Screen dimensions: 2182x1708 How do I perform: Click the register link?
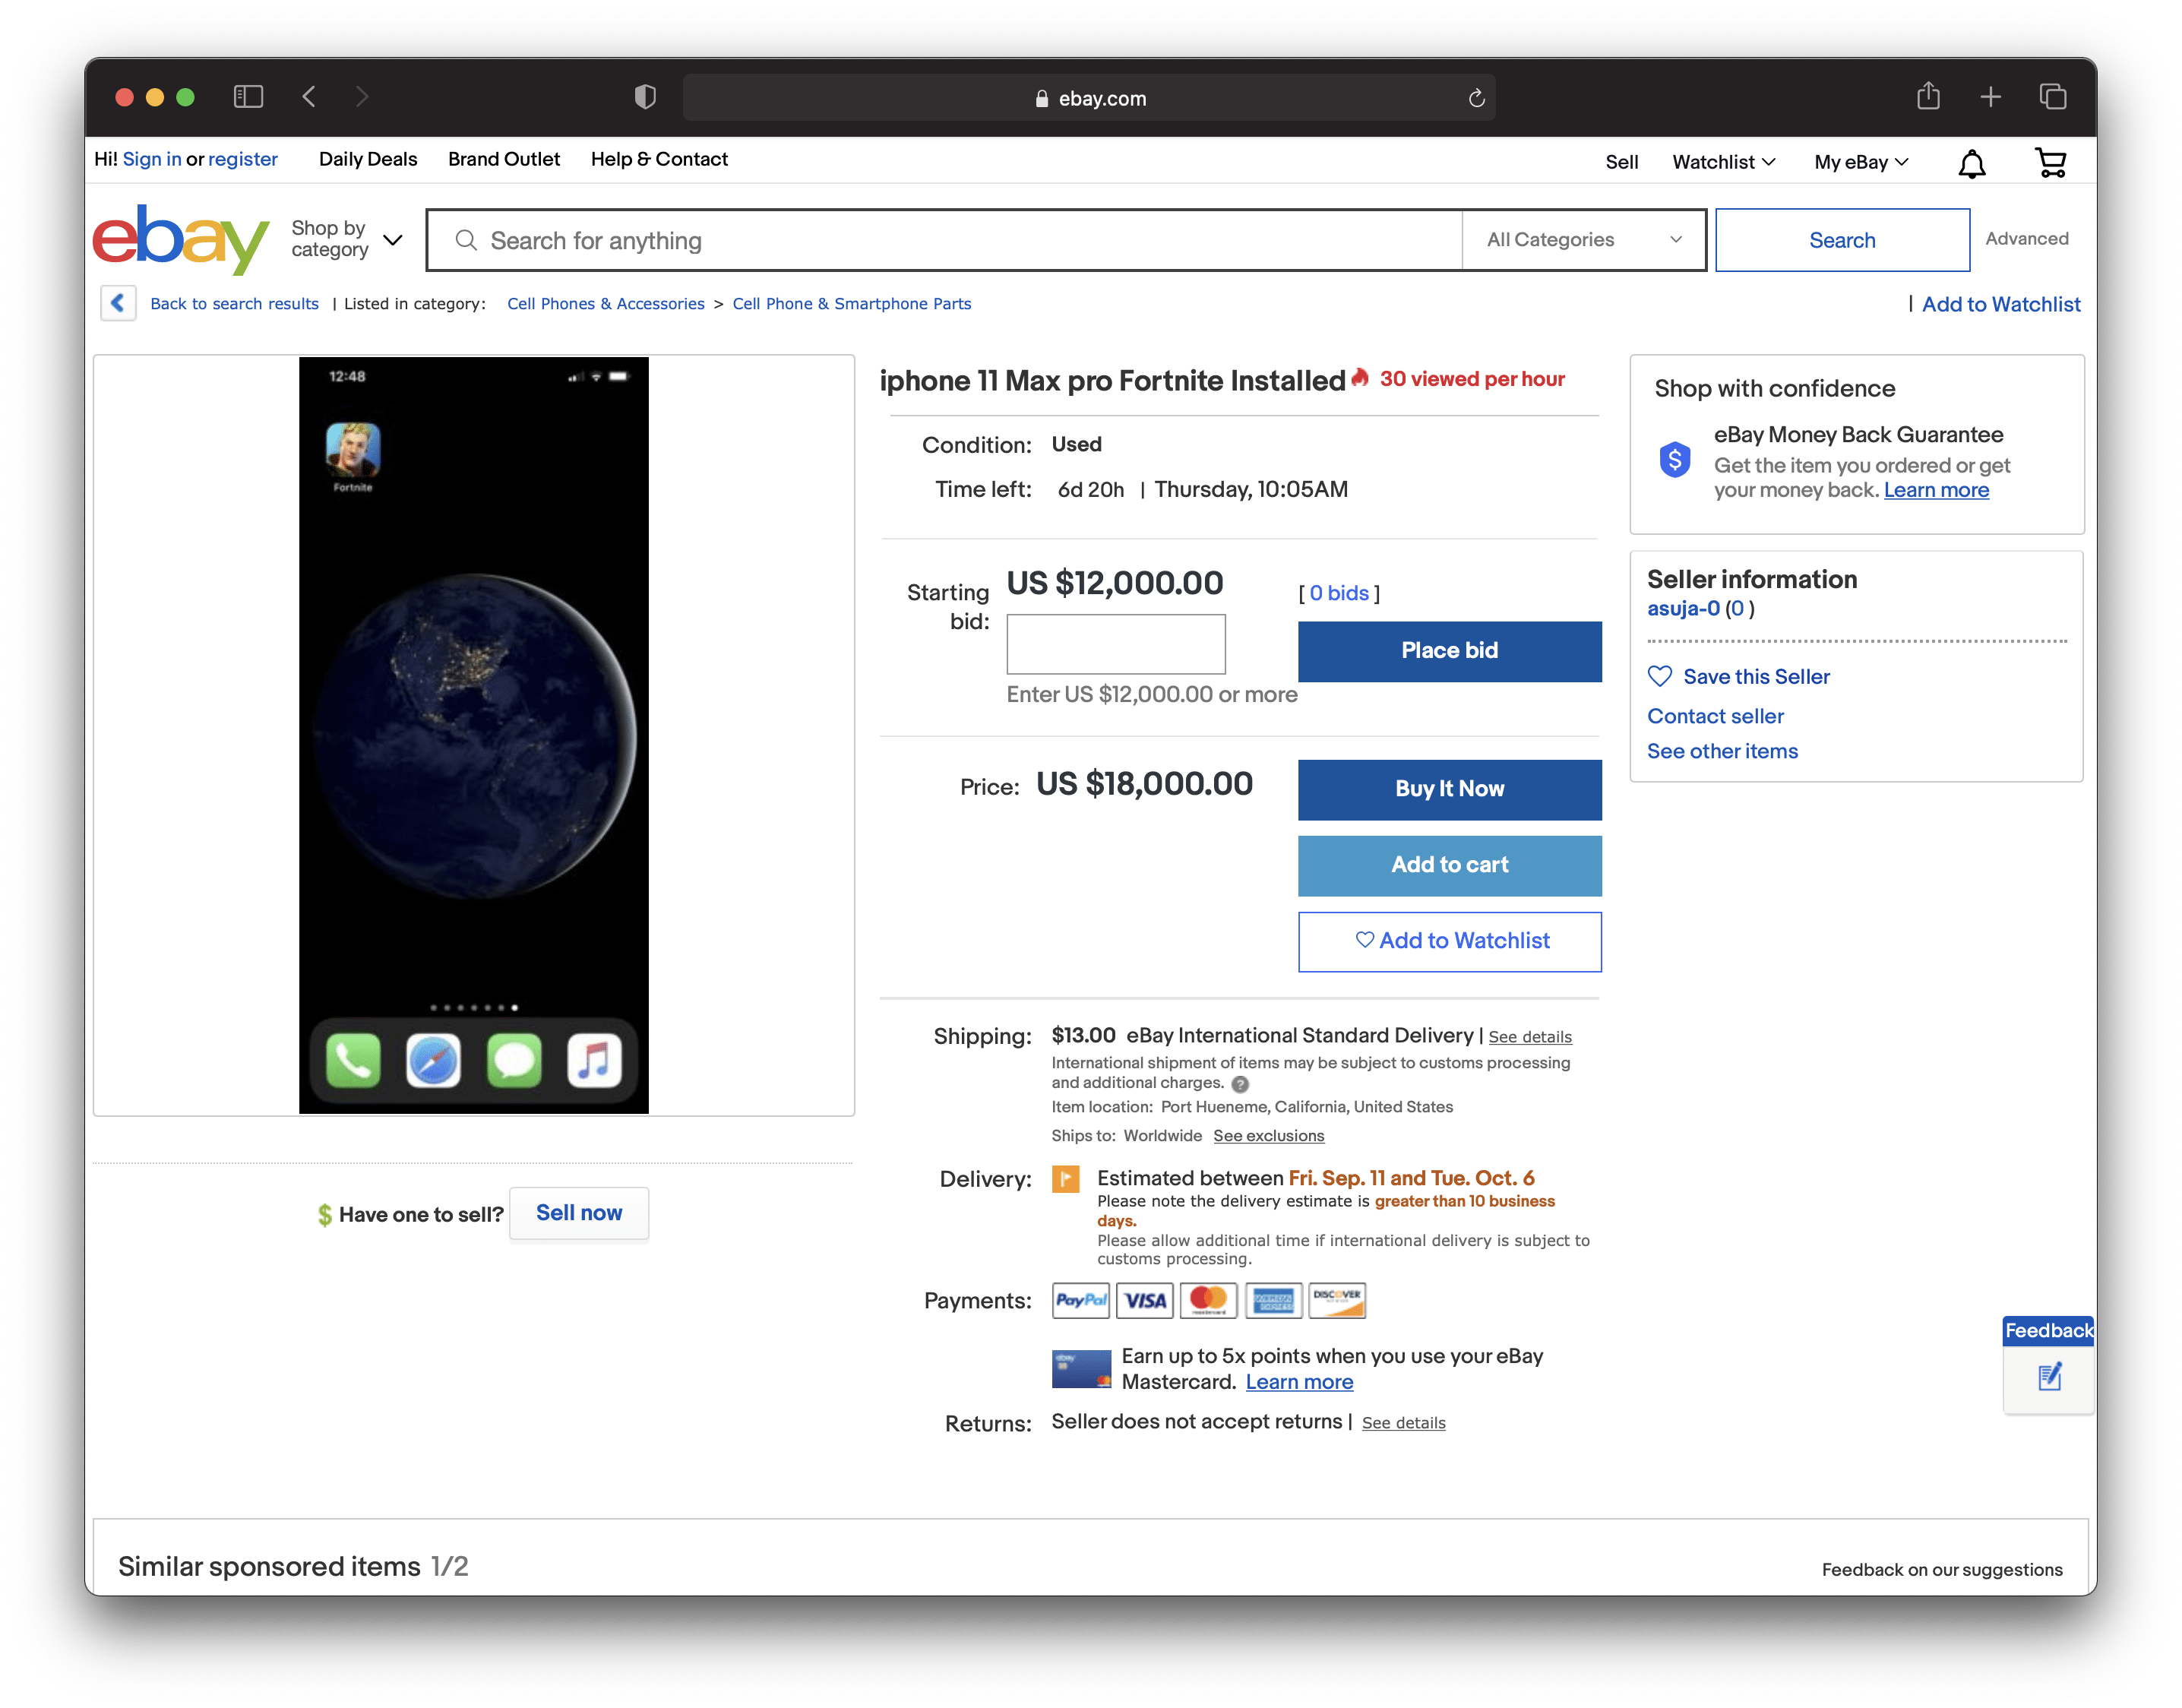pyautogui.click(x=243, y=159)
